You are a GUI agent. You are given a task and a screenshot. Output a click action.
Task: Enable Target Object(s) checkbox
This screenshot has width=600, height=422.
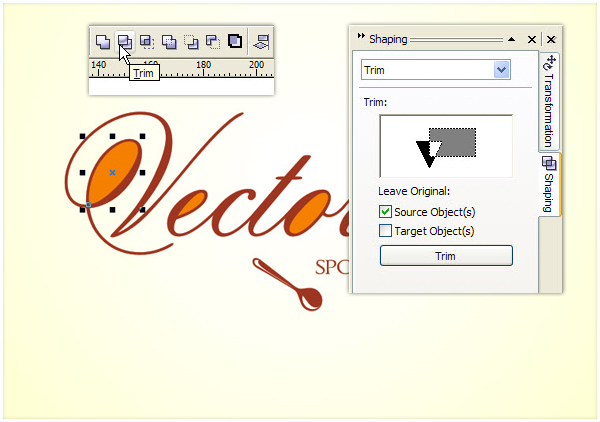point(385,231)
